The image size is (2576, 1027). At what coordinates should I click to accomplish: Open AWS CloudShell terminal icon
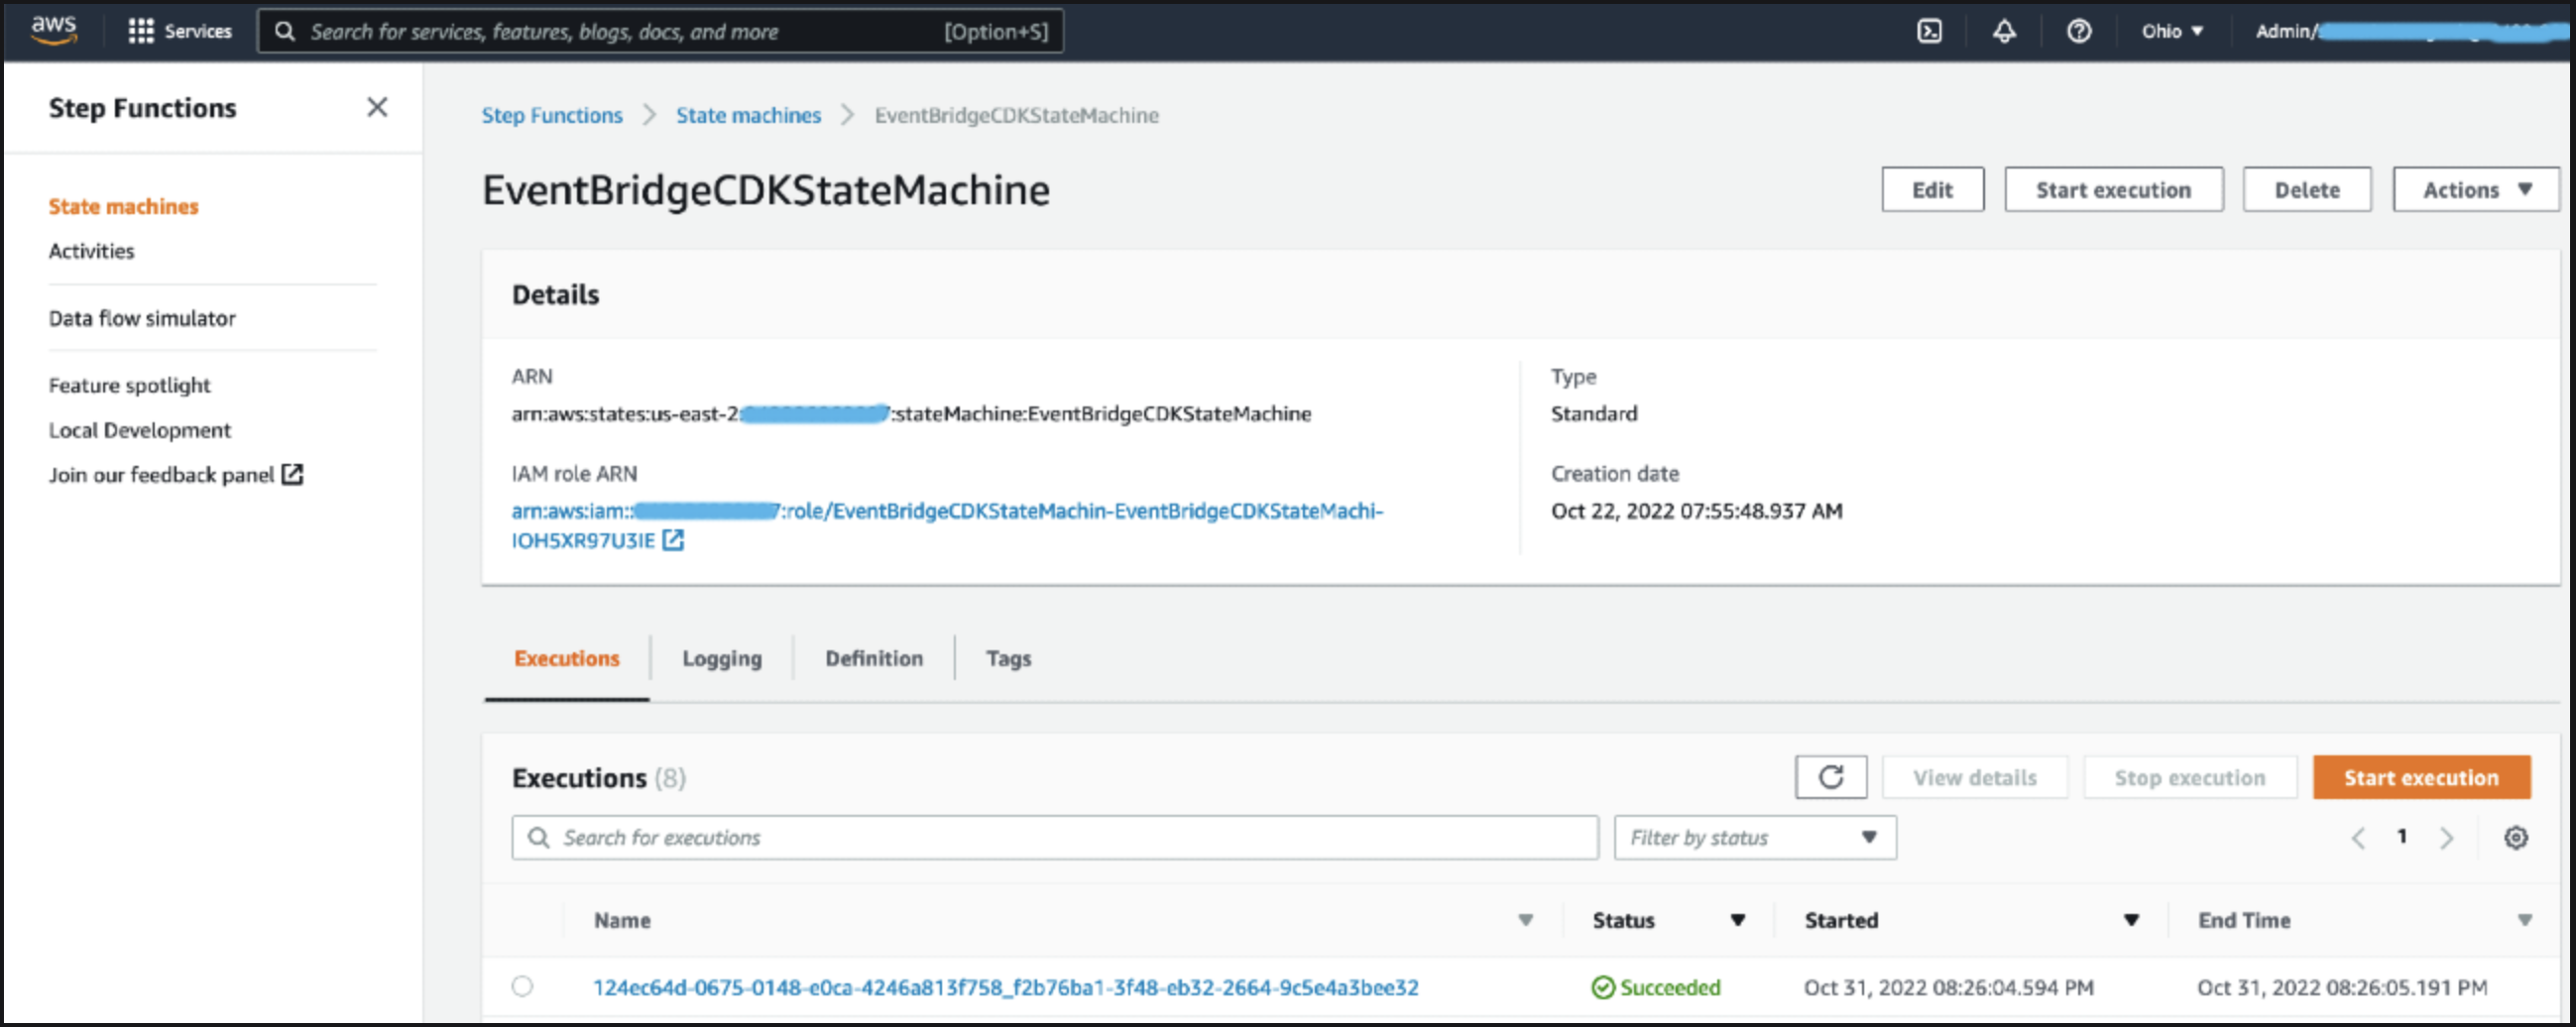[1929, 31]
